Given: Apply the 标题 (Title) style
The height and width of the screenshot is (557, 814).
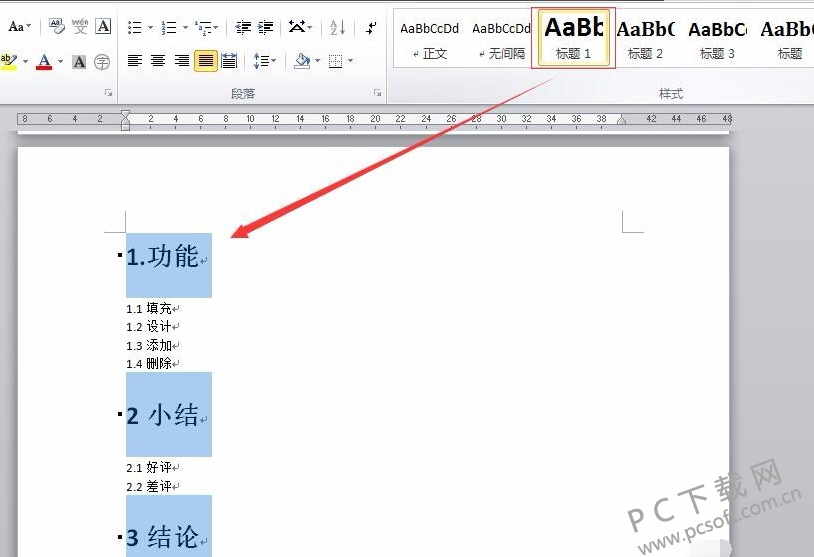Looking at the screenshot, I should click(787, 39).
